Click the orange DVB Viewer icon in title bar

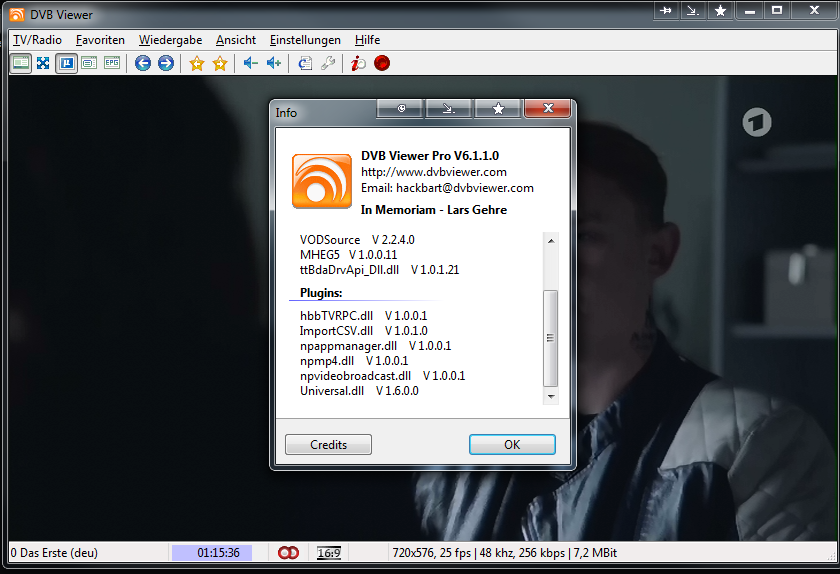pos(17,14)
